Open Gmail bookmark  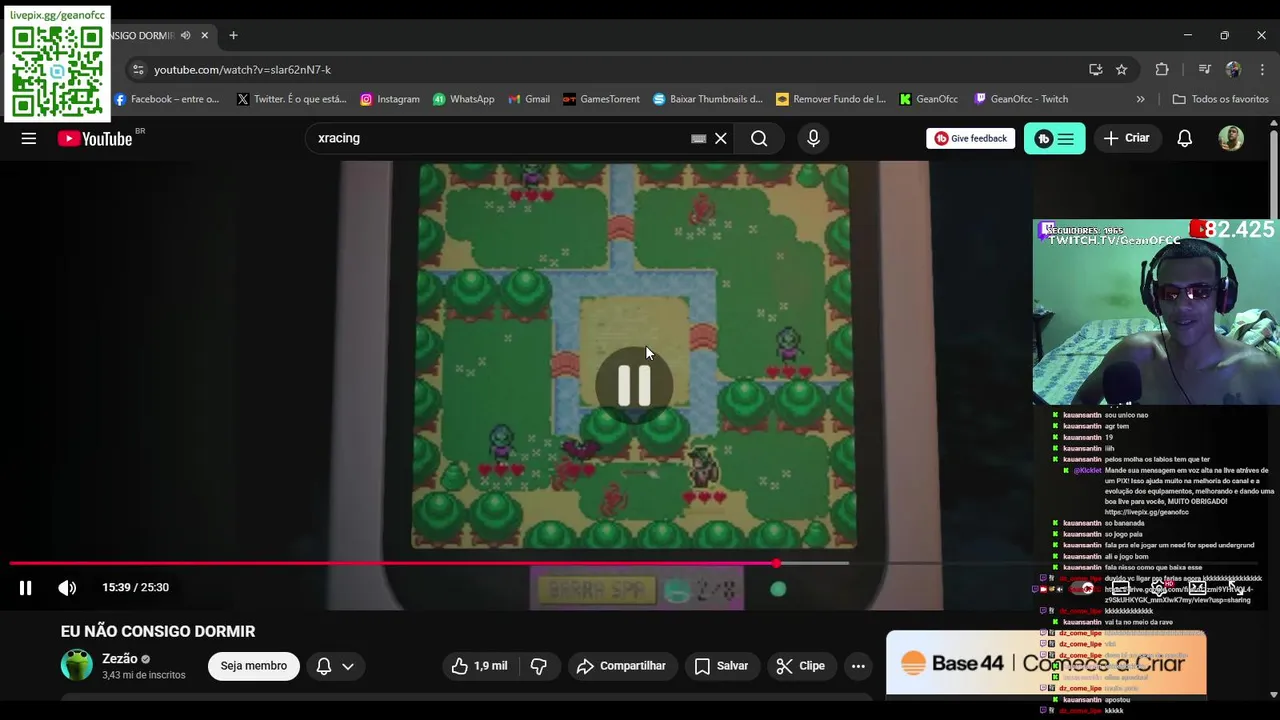(x=529, y=99)
